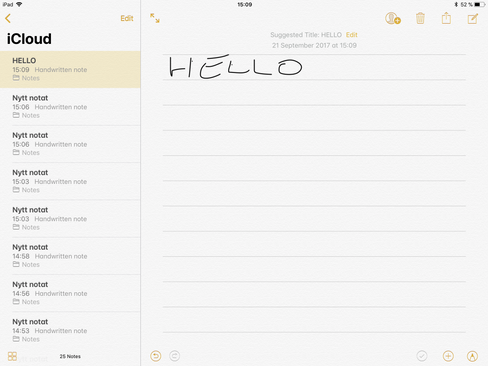Tap the note date 21 September 2017

[314, 45]
